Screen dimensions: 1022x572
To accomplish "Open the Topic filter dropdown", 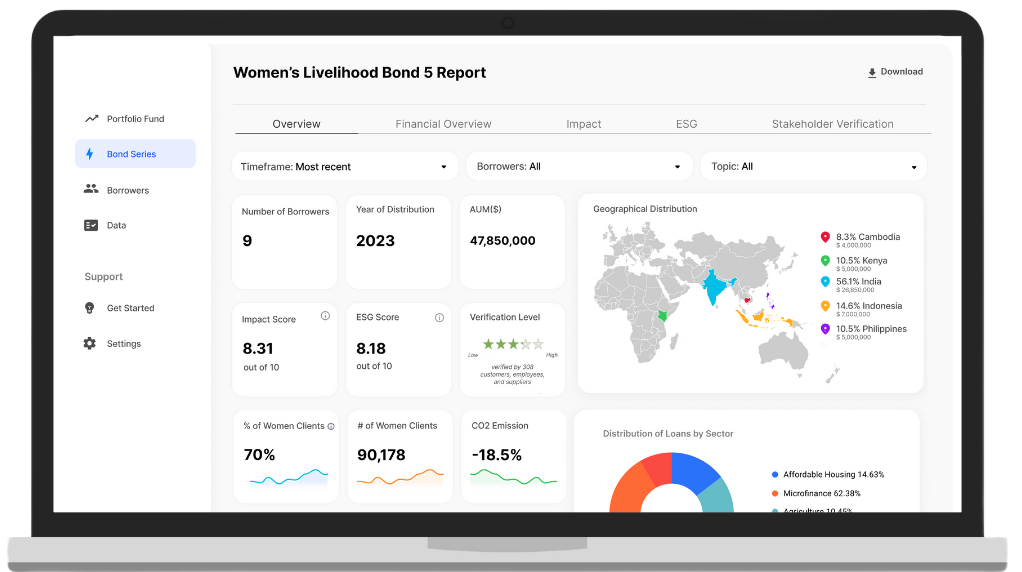I will click(x=813, y=167).
